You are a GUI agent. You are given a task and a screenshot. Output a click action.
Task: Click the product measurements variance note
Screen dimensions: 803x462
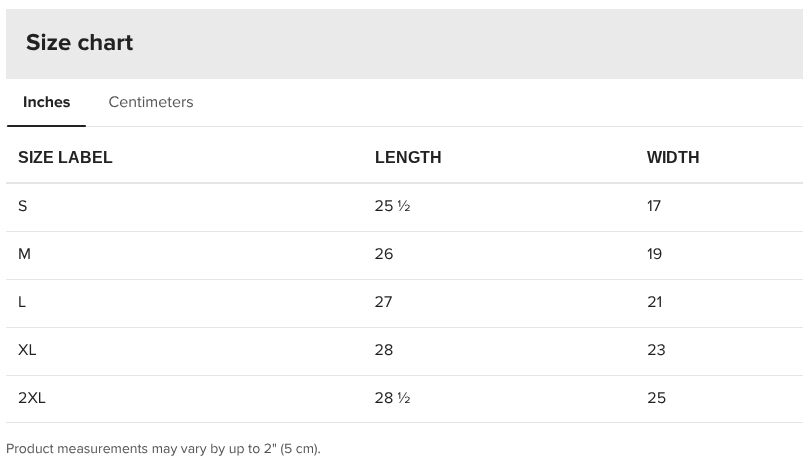click(x=163, y=449)
